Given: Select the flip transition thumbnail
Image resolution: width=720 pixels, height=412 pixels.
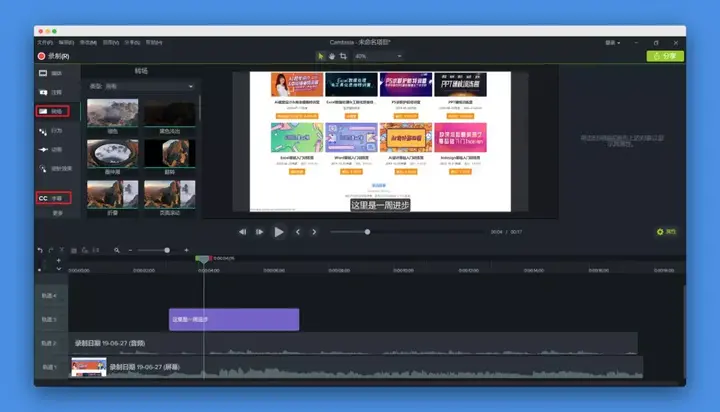Looking at the screenshot, I should (x=169, y=153).
